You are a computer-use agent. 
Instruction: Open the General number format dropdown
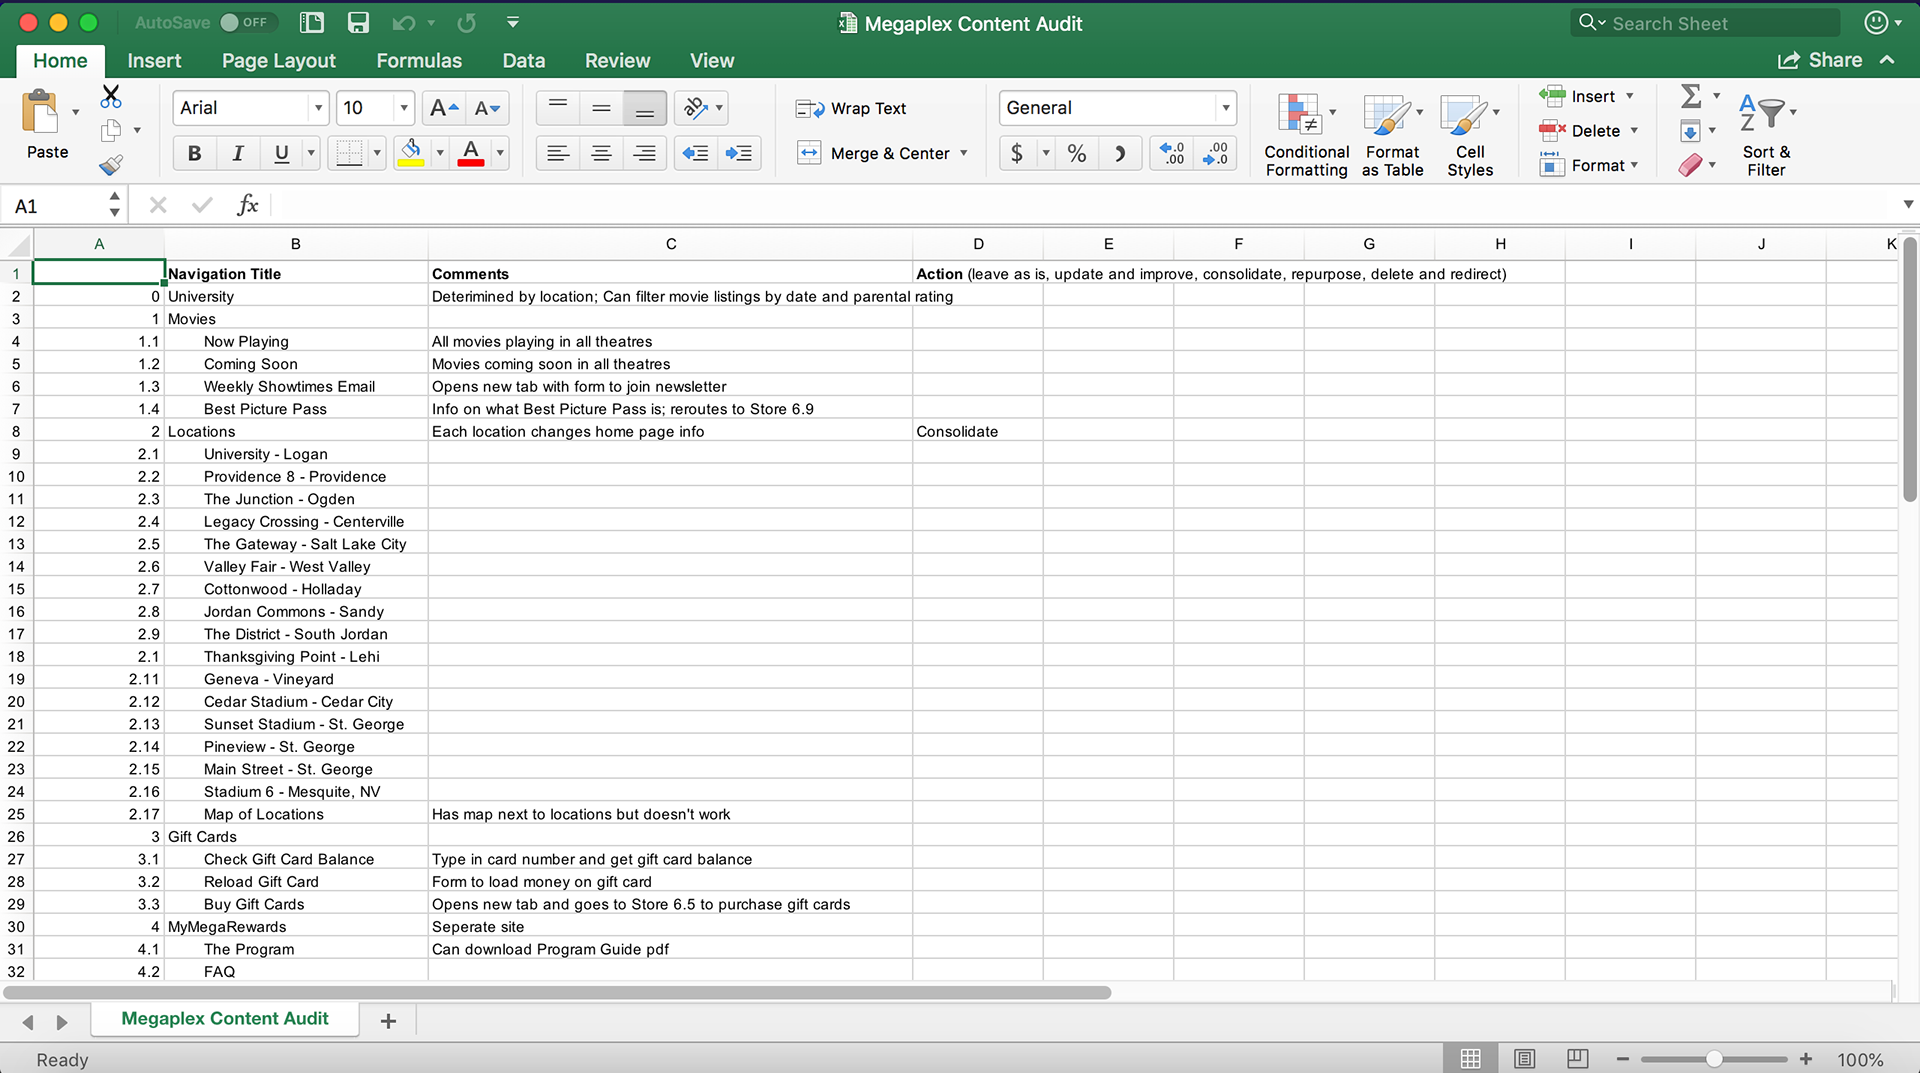[x=1225, y=108]
